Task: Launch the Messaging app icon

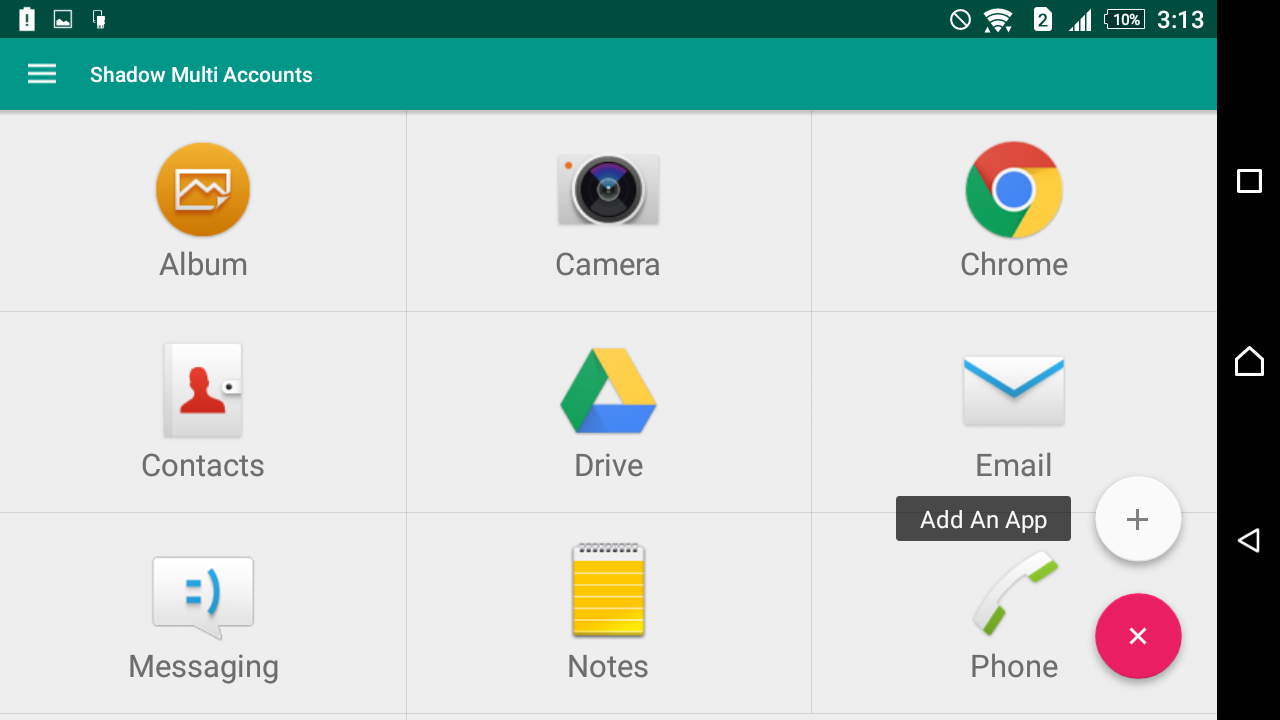Action: (203, 597)
